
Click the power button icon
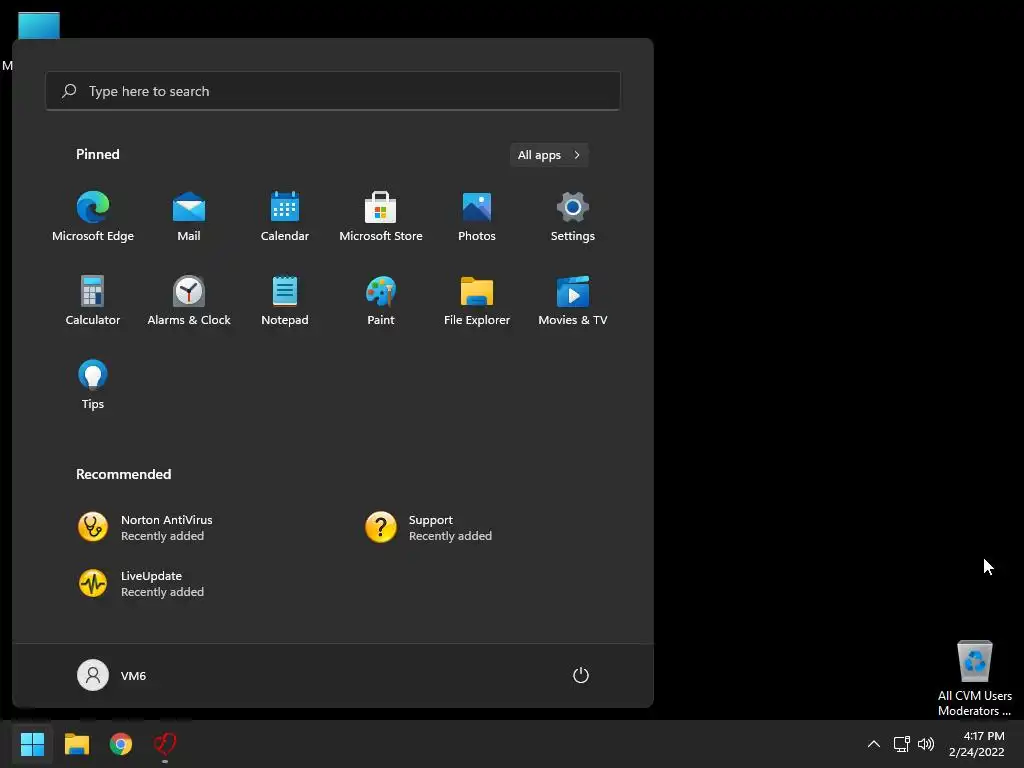pos(581,675)
